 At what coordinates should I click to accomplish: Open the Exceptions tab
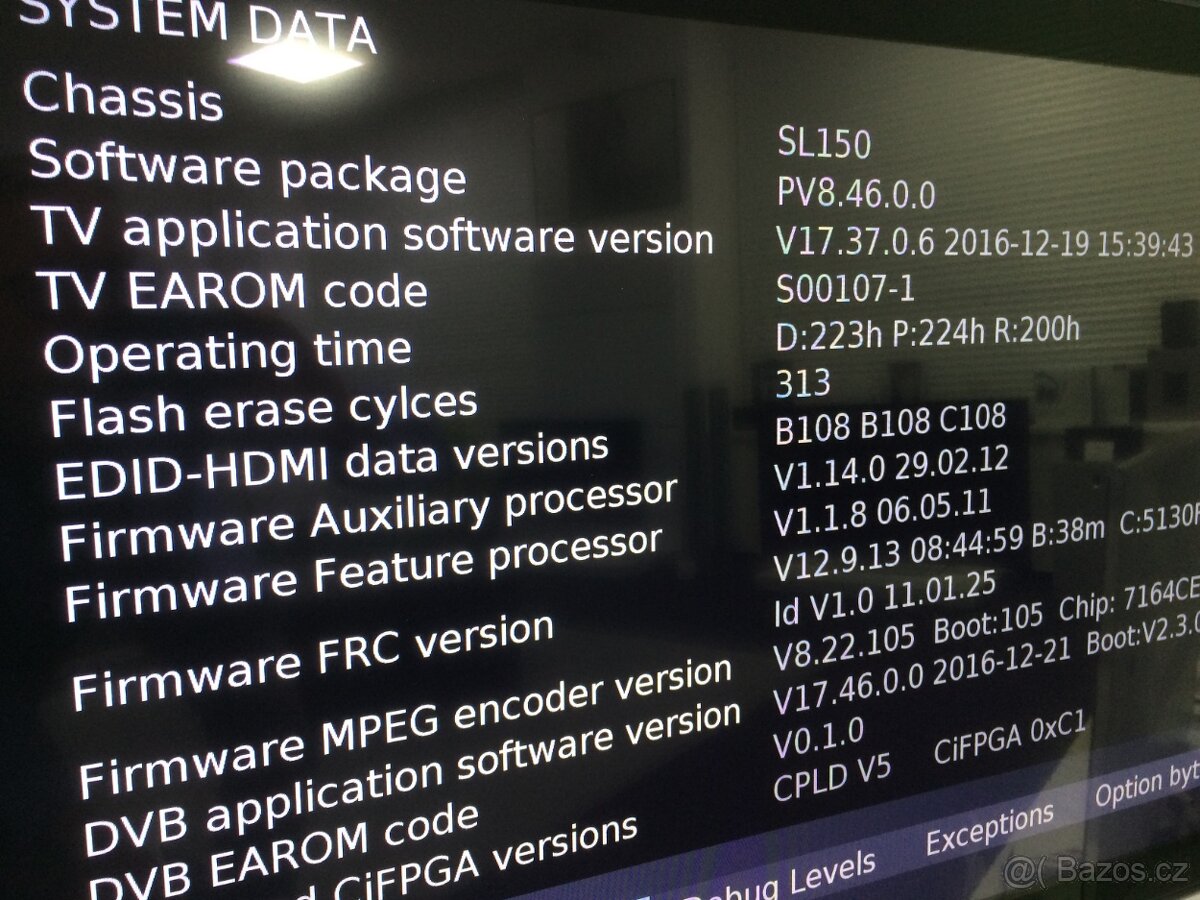(x=989, y=828)
